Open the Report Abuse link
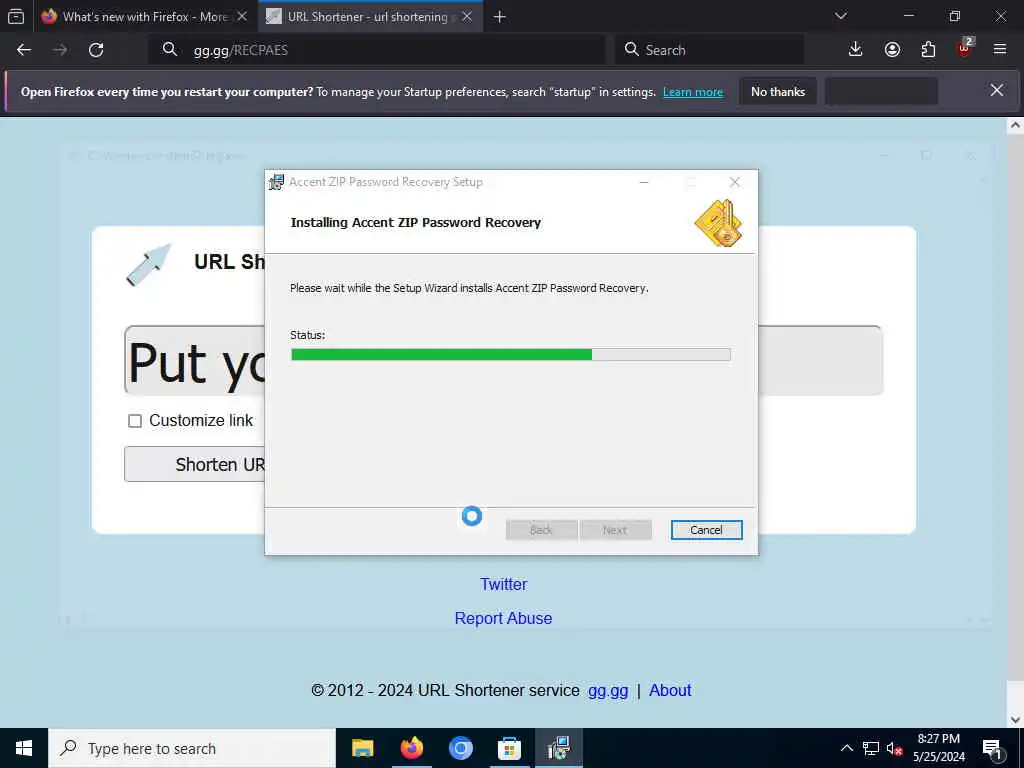The width and height of the screenshot is (1024, 768). click(504, 618)
